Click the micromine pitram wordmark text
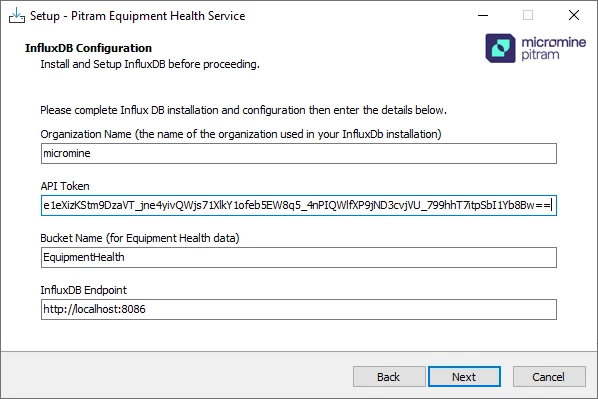The image size is (598, 399). [x=553, y=48]
